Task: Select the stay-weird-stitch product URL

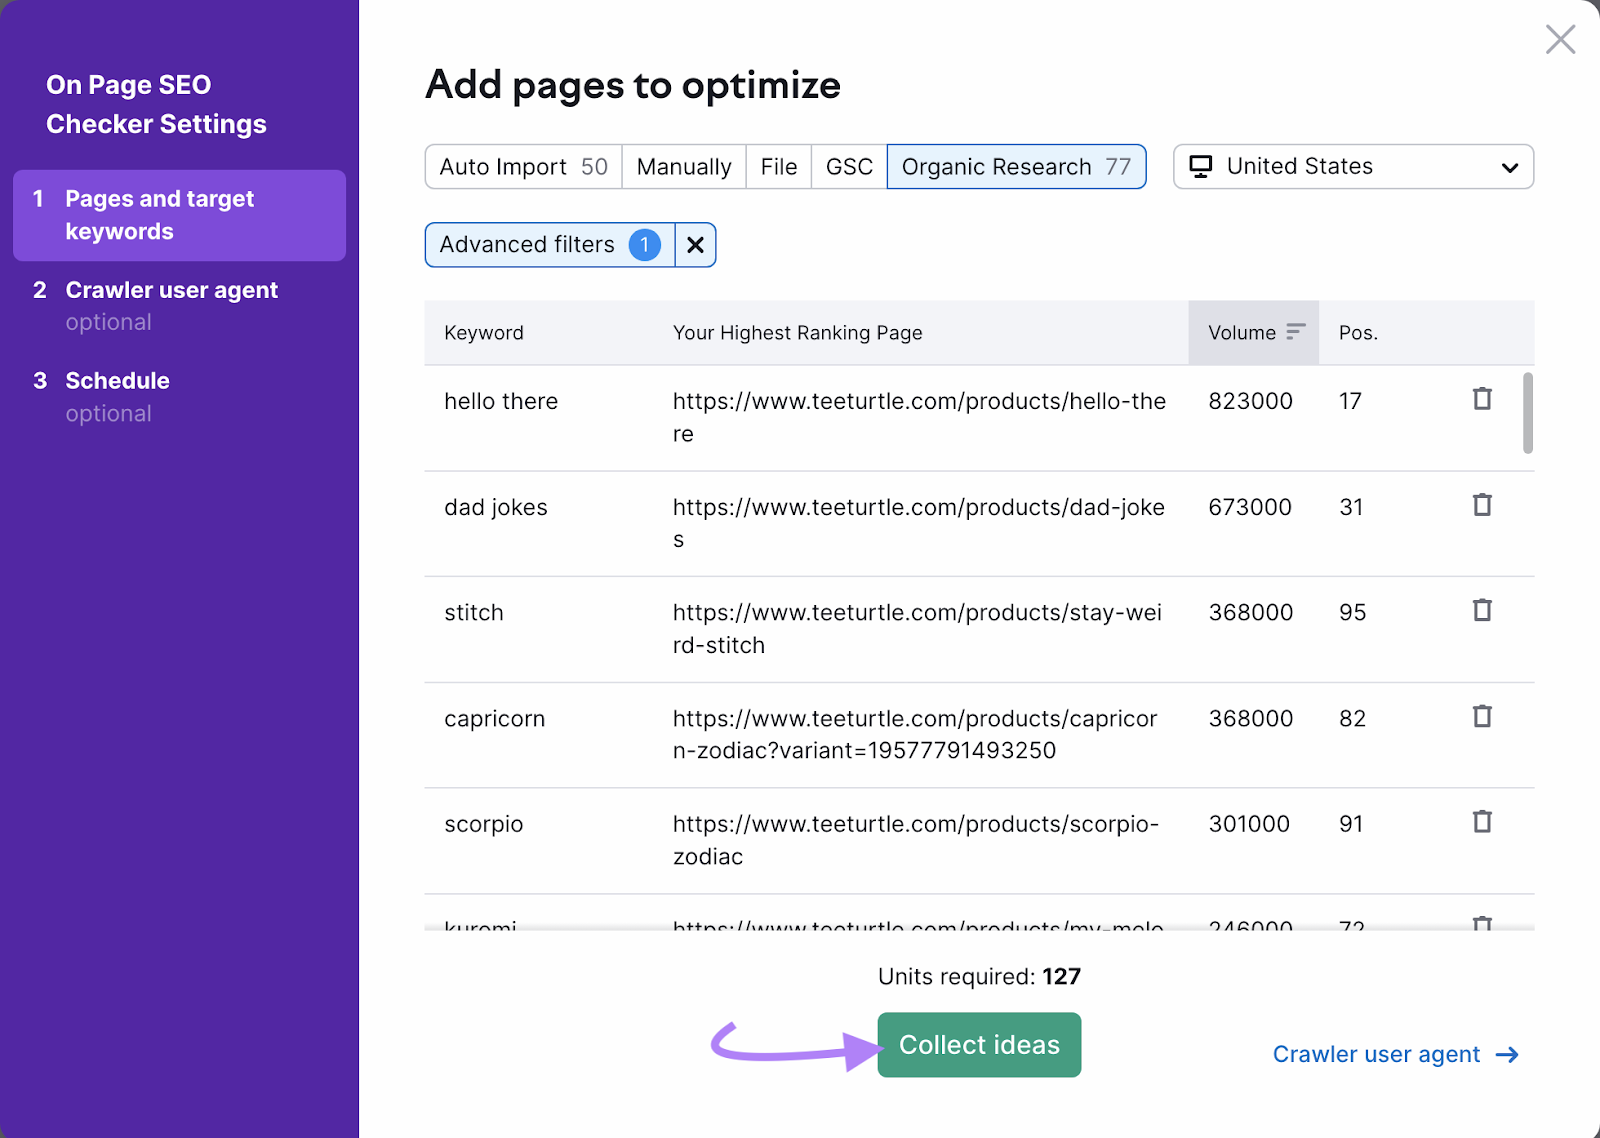Action: click(x=917, y=628)
